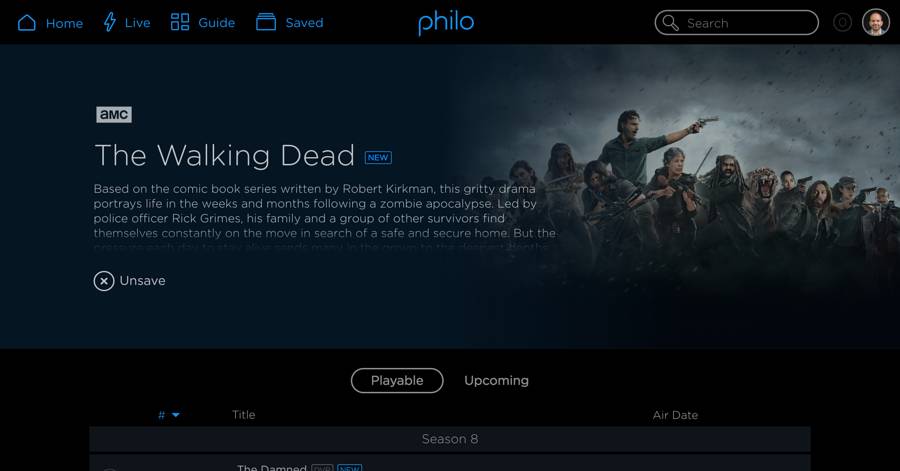
Task: Toggle the episode number sort arrow
Action: pos(176,415)
